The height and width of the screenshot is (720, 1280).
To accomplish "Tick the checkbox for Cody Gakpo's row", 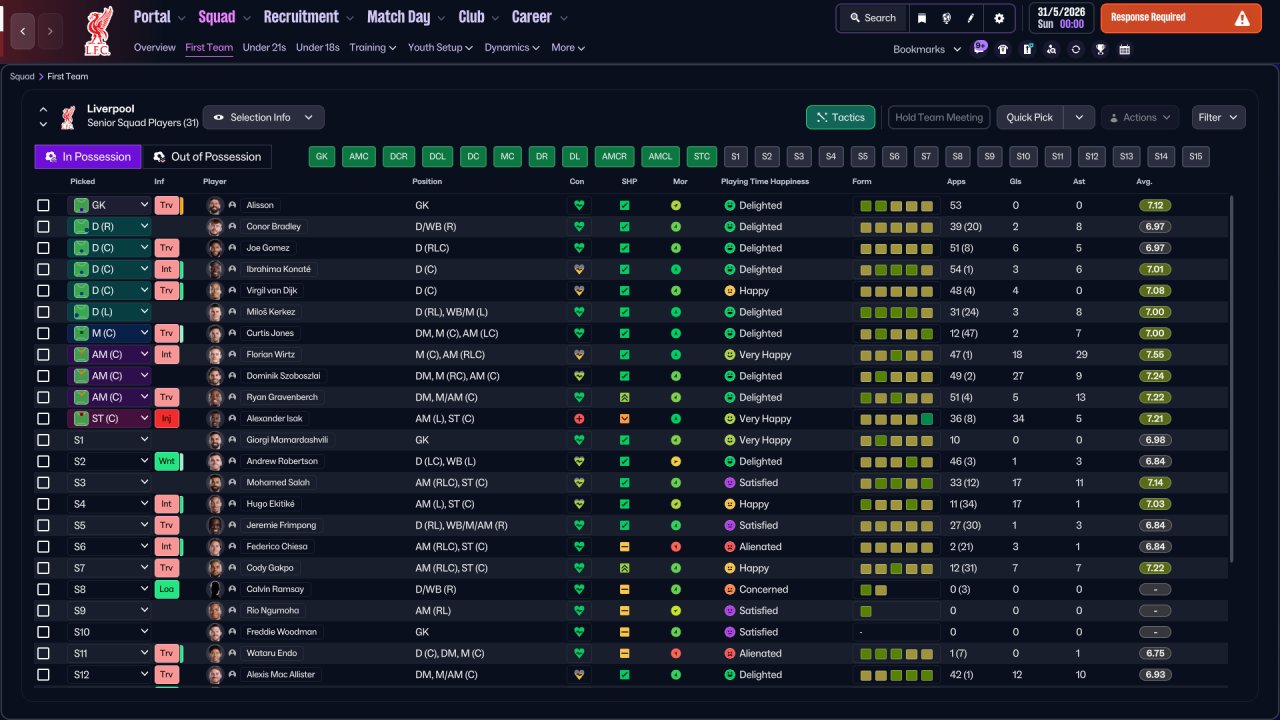I will click(x=43, y=568).
